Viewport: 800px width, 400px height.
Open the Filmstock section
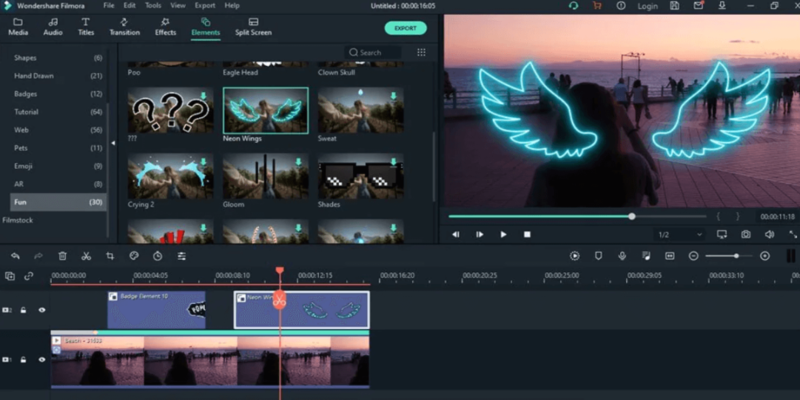coord(17,220)
